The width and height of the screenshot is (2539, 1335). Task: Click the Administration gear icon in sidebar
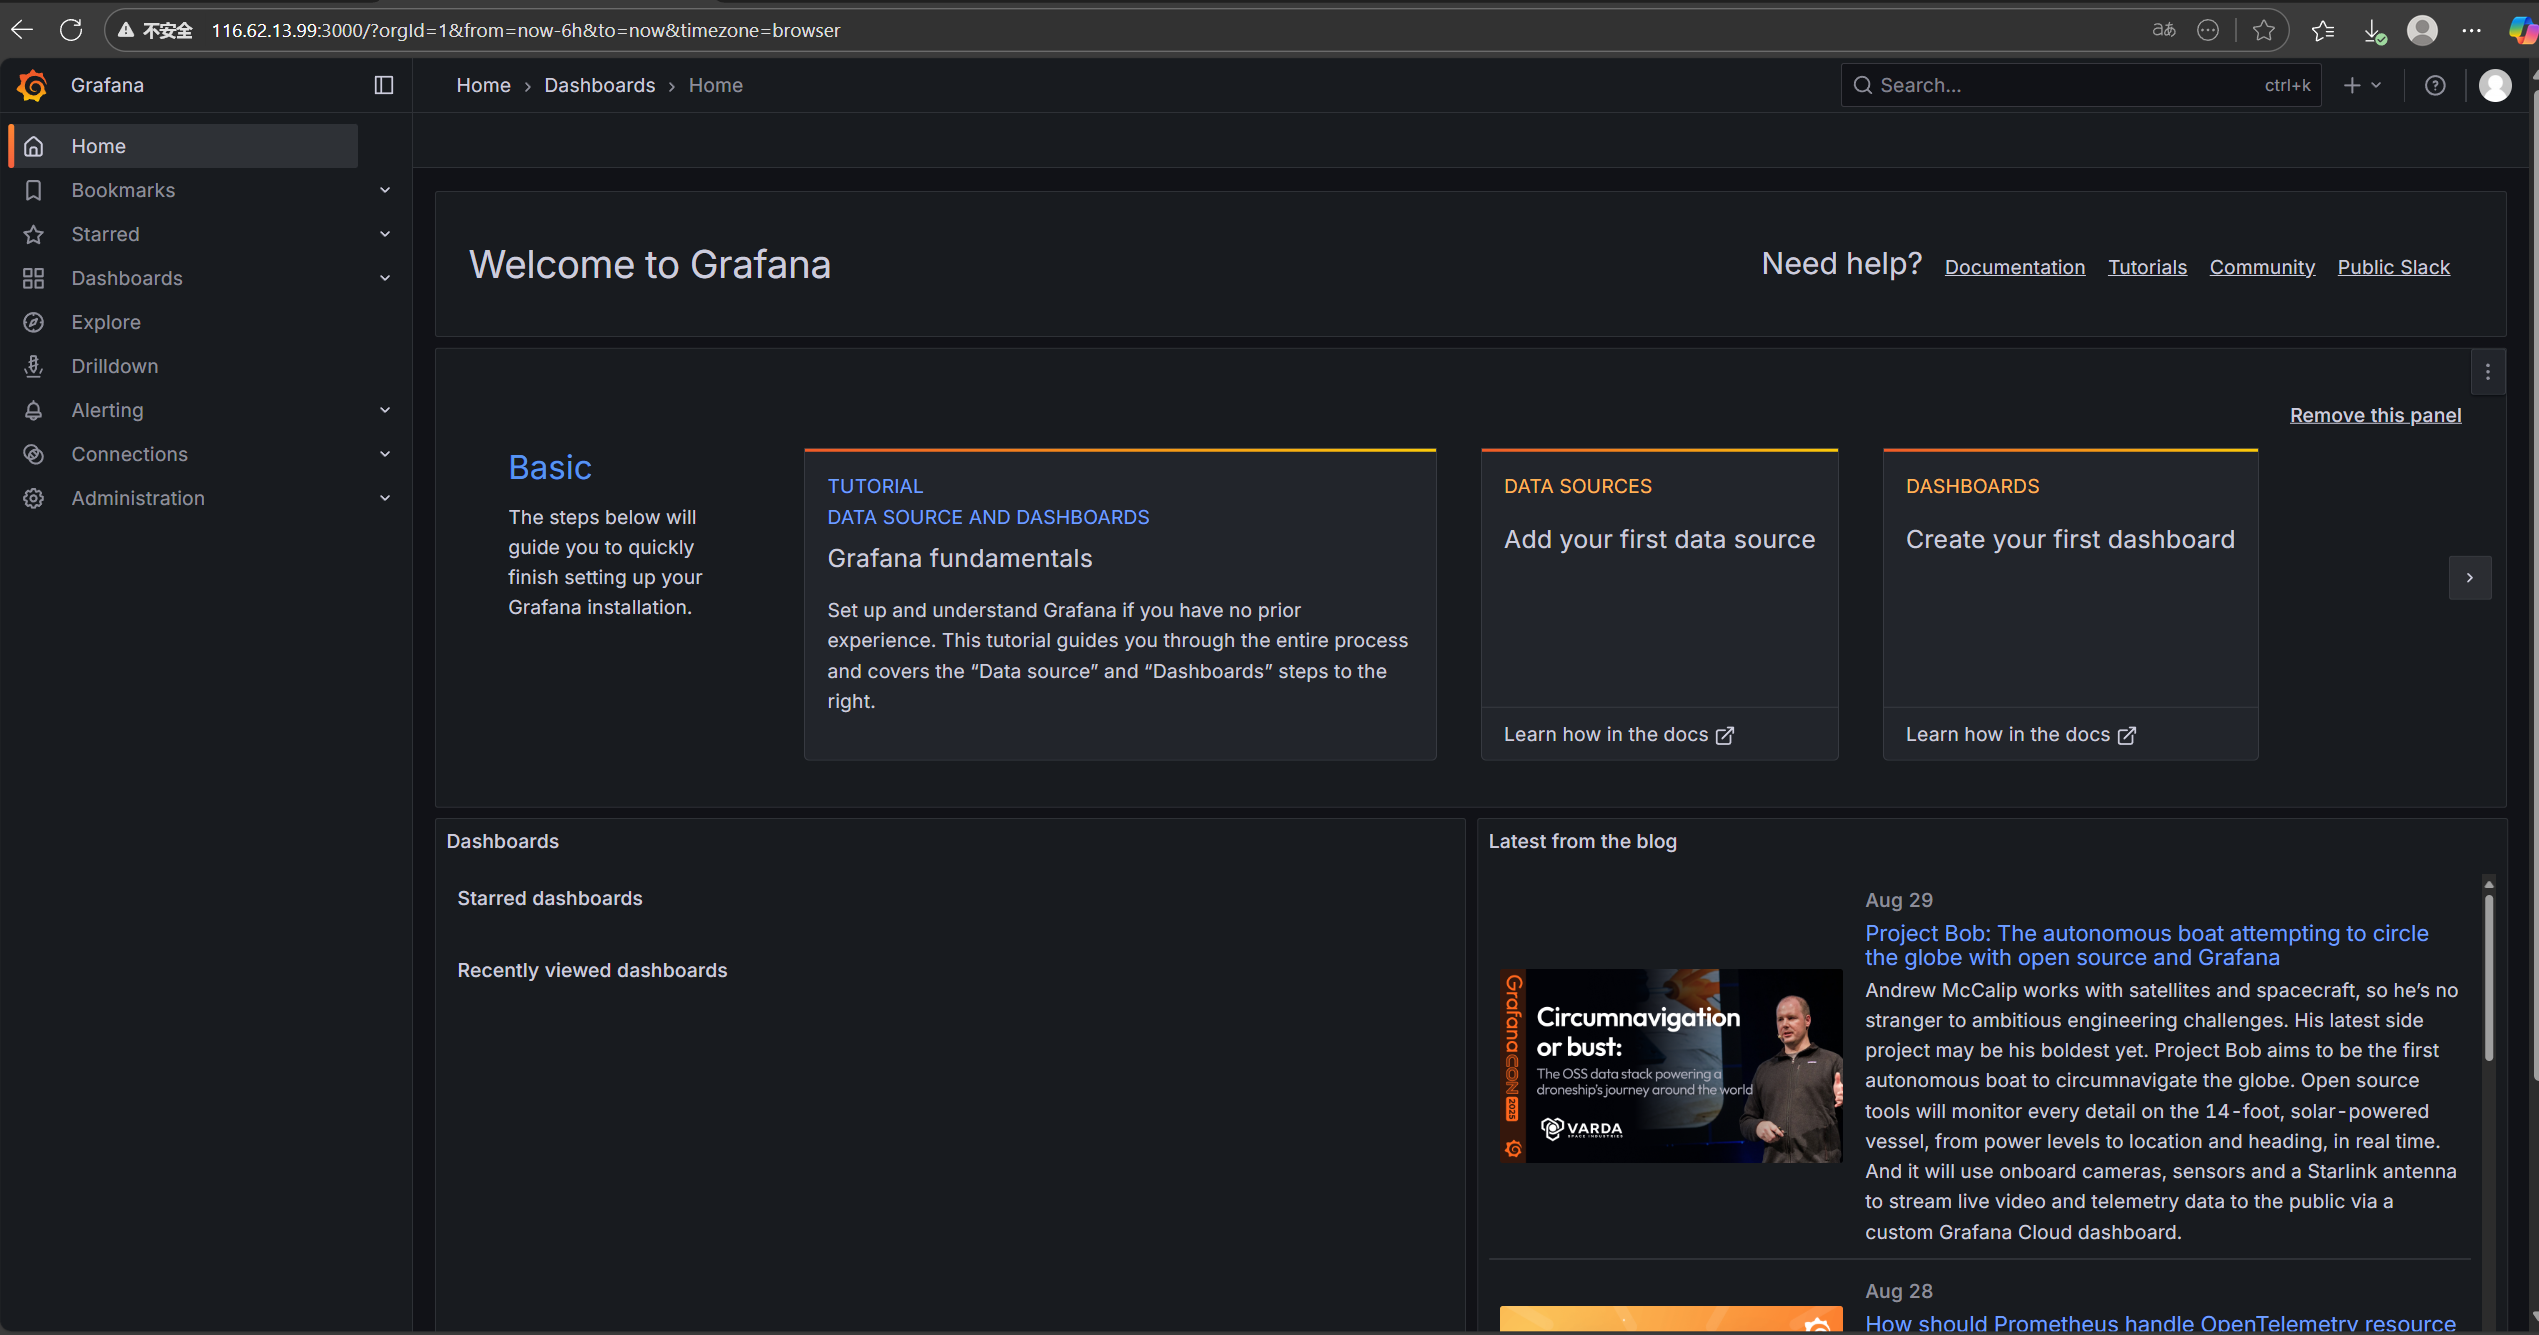[x=34, y=498]
